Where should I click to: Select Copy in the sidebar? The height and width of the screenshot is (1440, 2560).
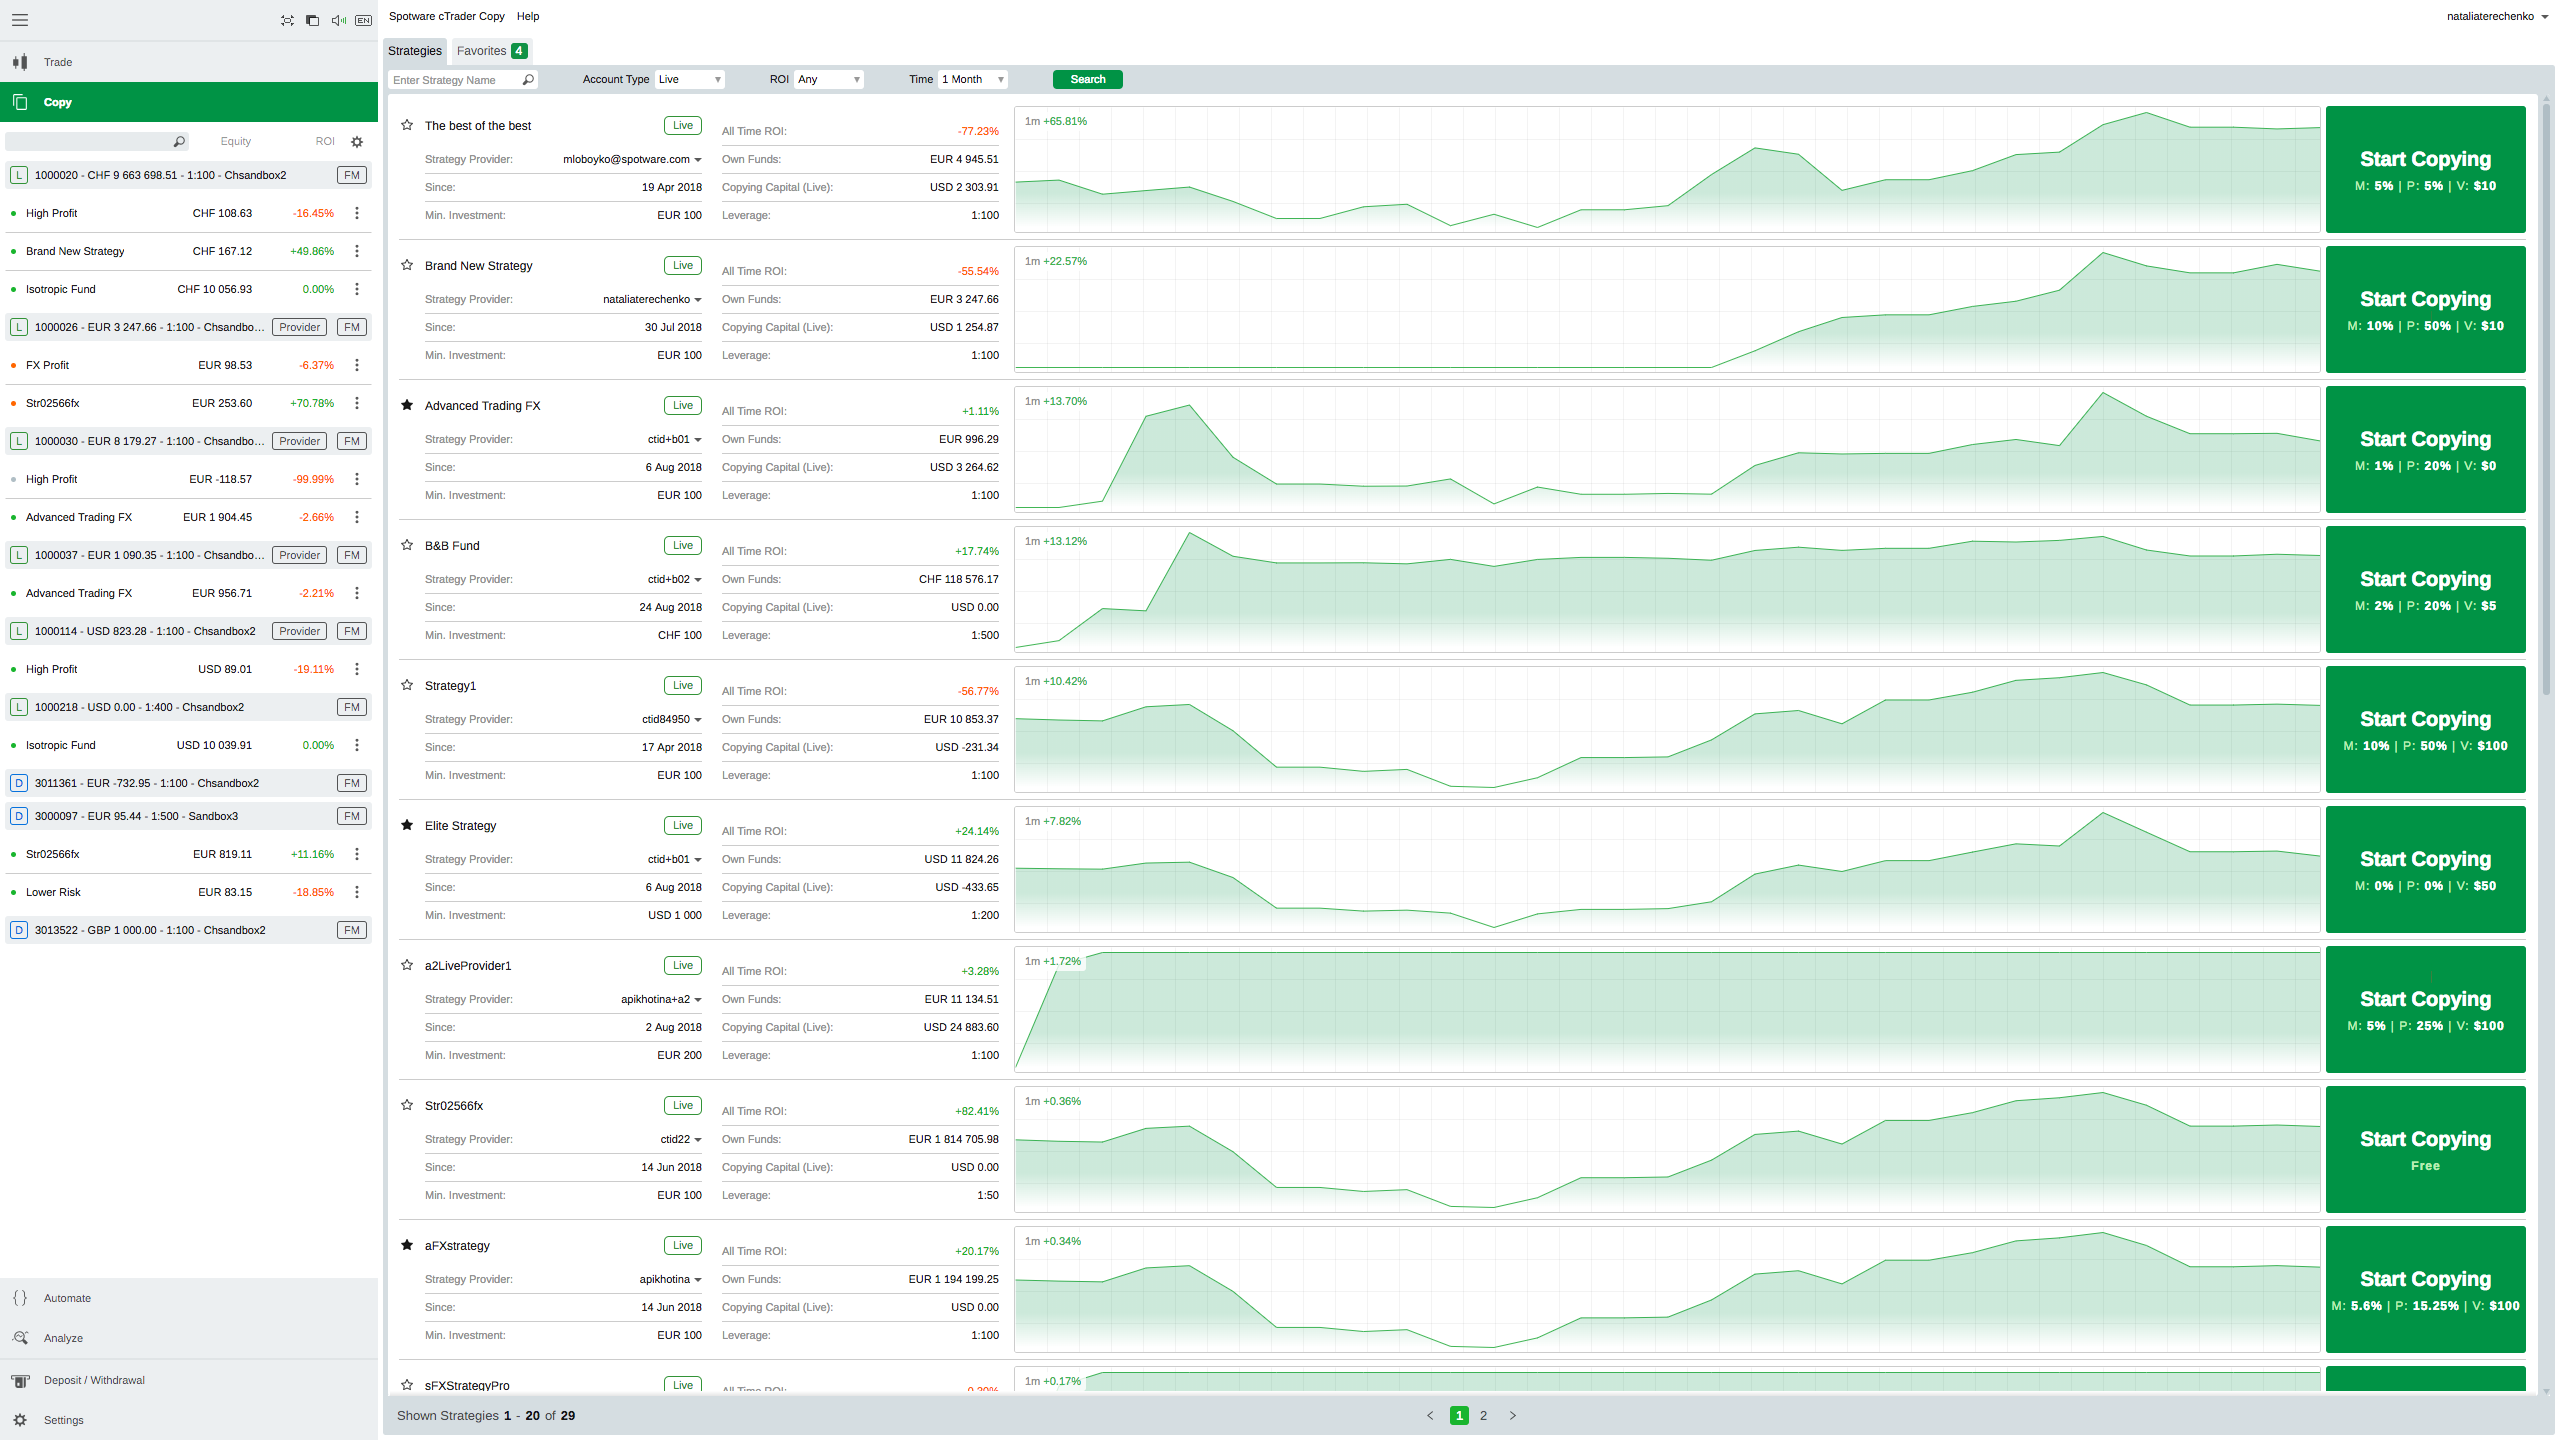[189, 102]
